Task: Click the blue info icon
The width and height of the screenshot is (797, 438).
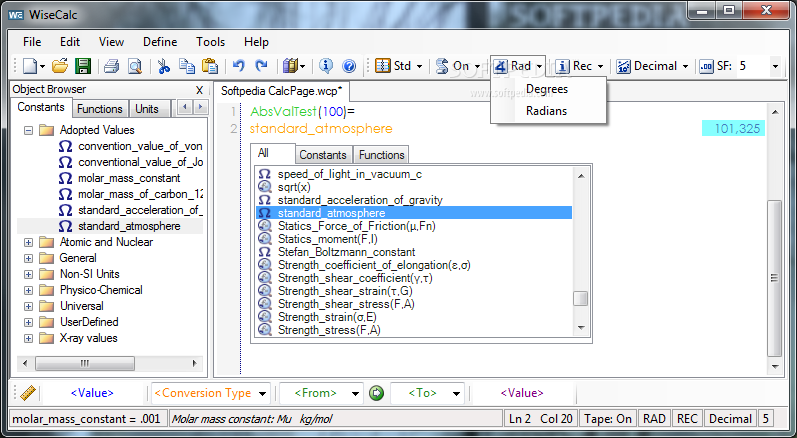Action: pyautogui.click(x=326, y=66)
